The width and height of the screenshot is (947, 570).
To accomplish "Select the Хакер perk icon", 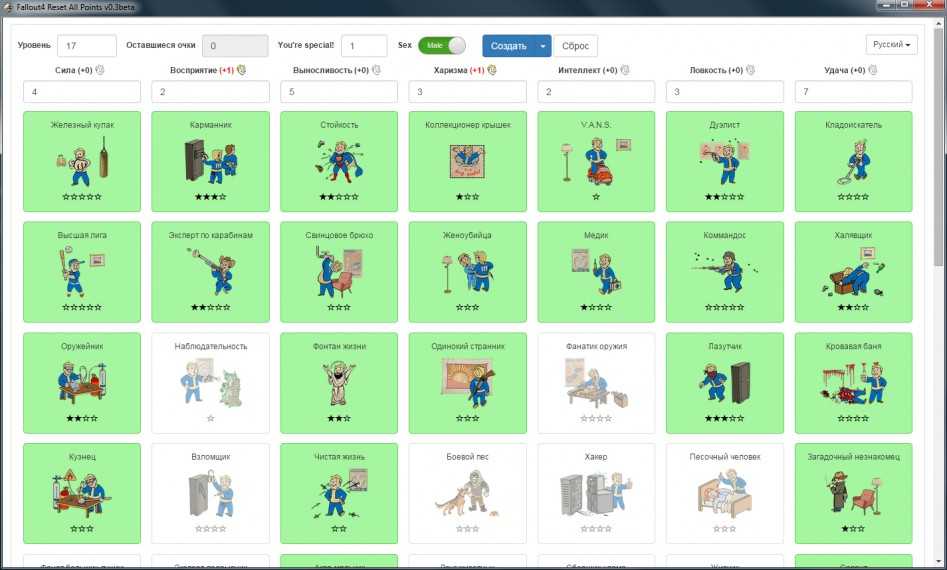I will 596,490.
